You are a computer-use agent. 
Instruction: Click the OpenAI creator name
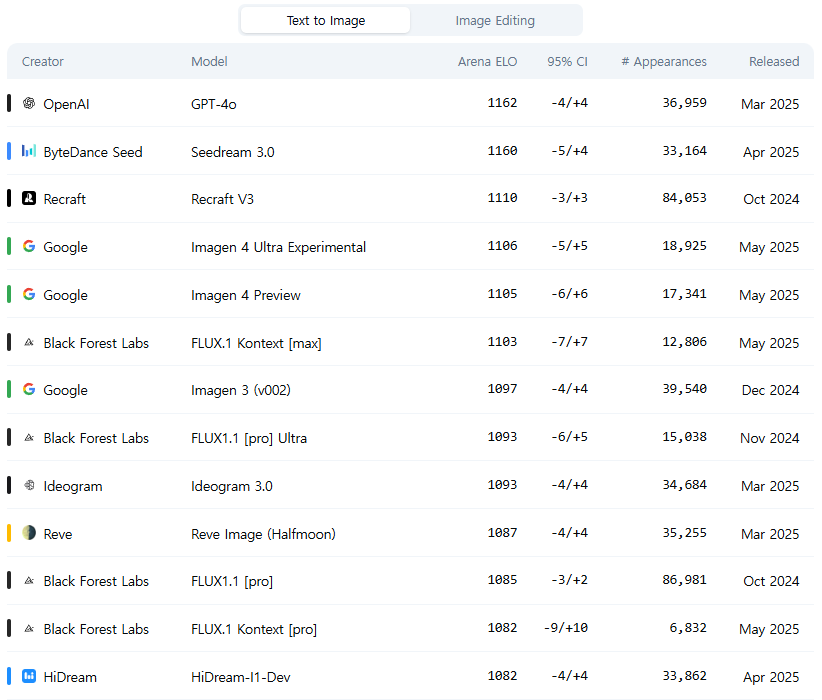click(x=66, y=104)
